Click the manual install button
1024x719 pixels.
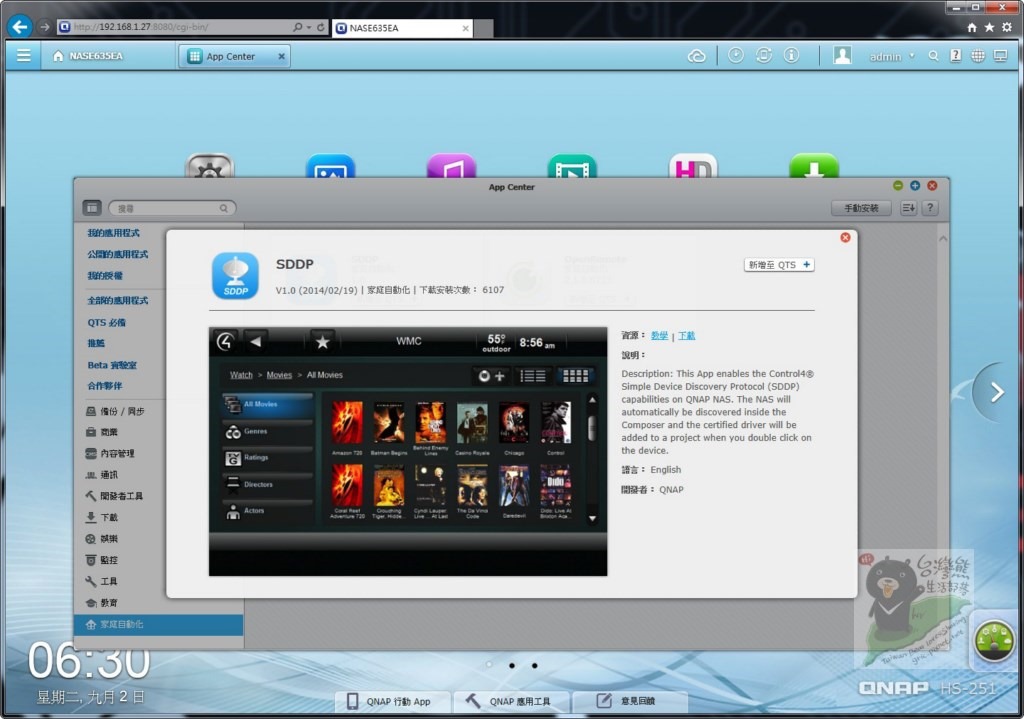tap(861, 208)
